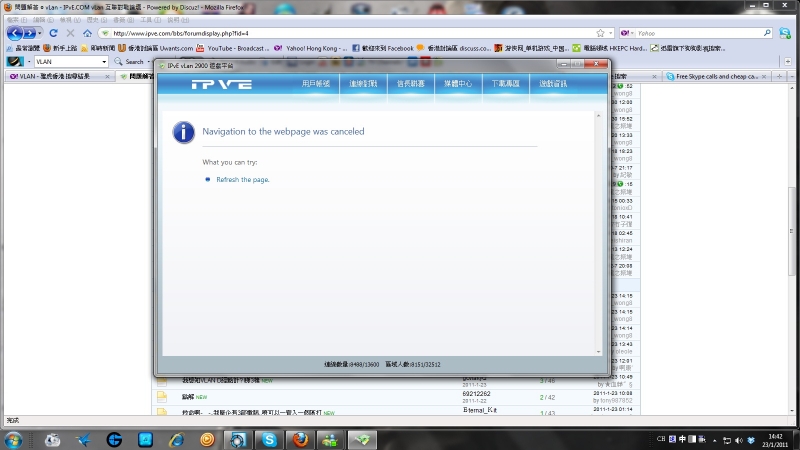Expand the VLAN toolbar search combo box
800x450 pixels.
104,62
